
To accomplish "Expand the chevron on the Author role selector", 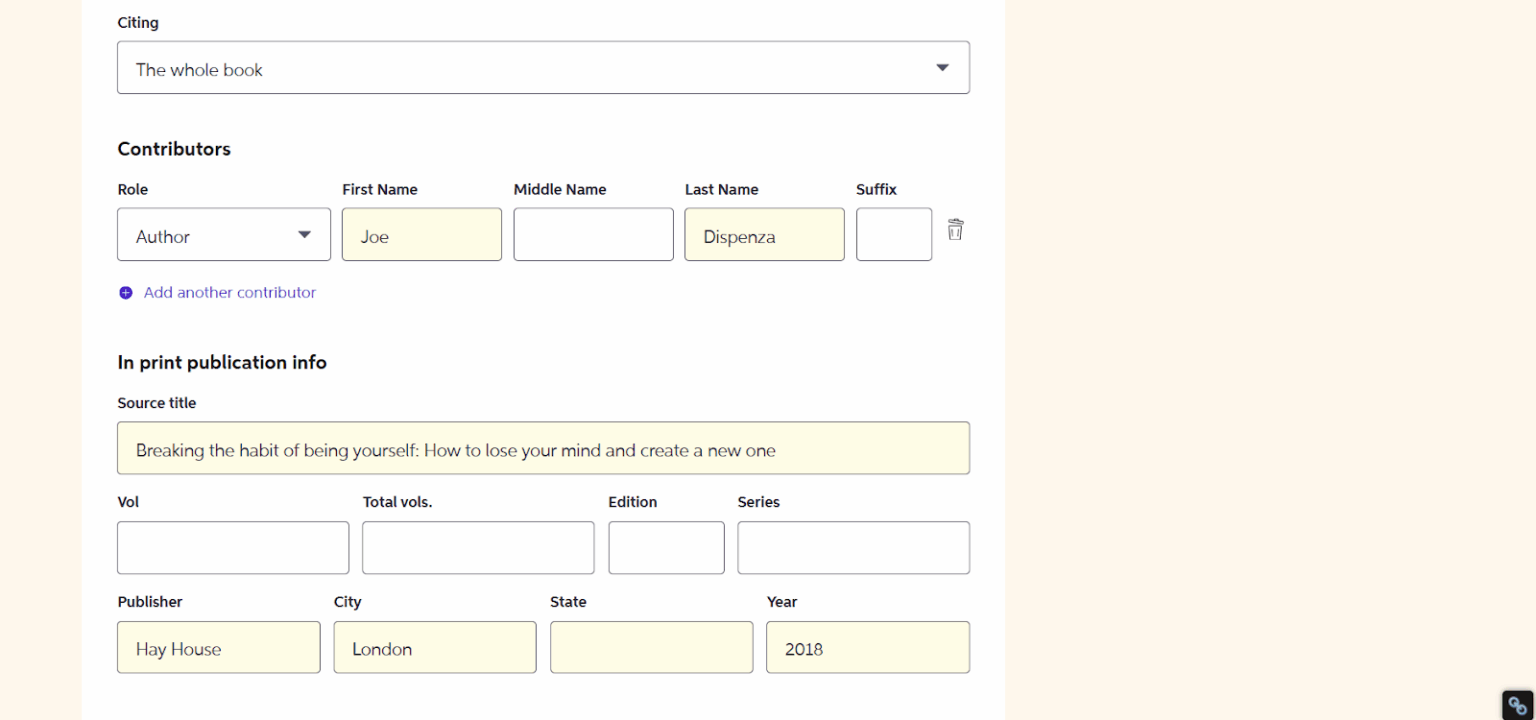I will tap(303, 234).
